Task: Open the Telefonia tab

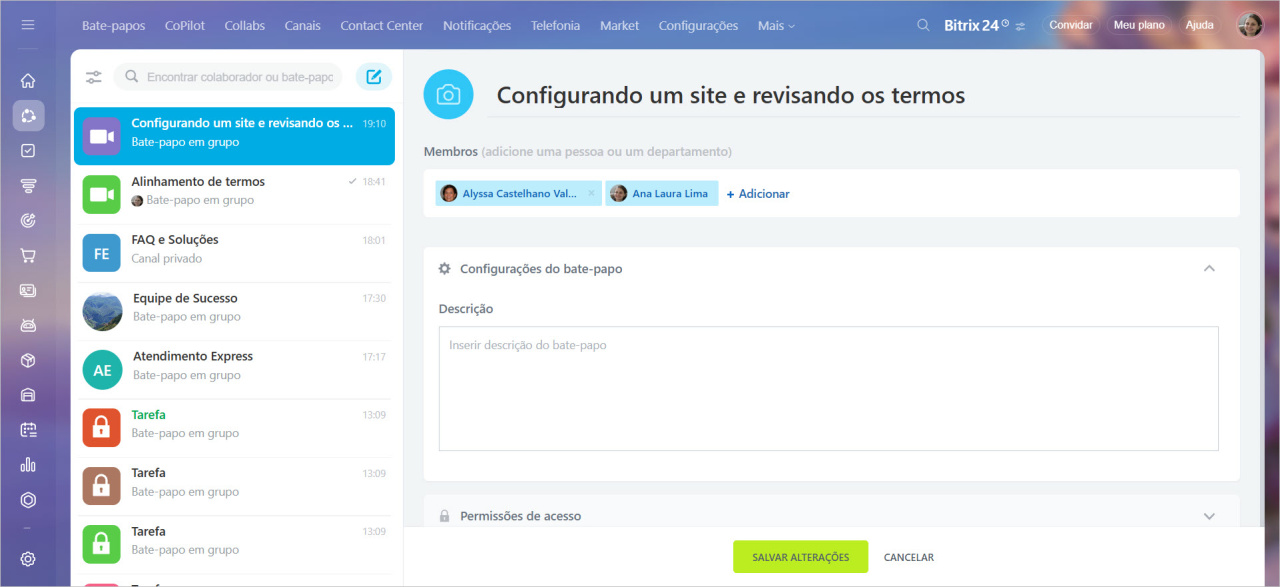Action: (555, 25)
